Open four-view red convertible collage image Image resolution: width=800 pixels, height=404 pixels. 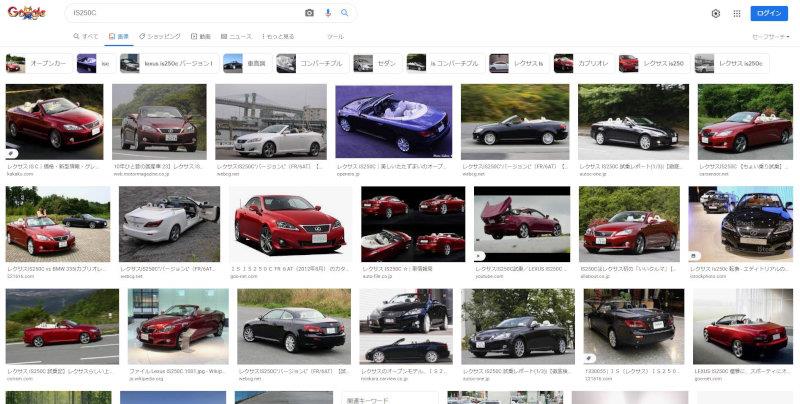click(413, 224)
